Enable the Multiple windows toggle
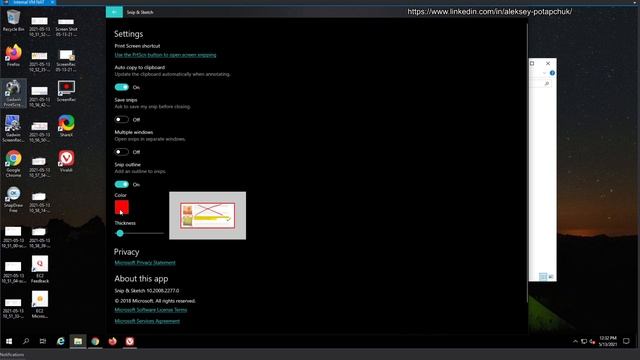640x360 pixels. coord(122,152)
